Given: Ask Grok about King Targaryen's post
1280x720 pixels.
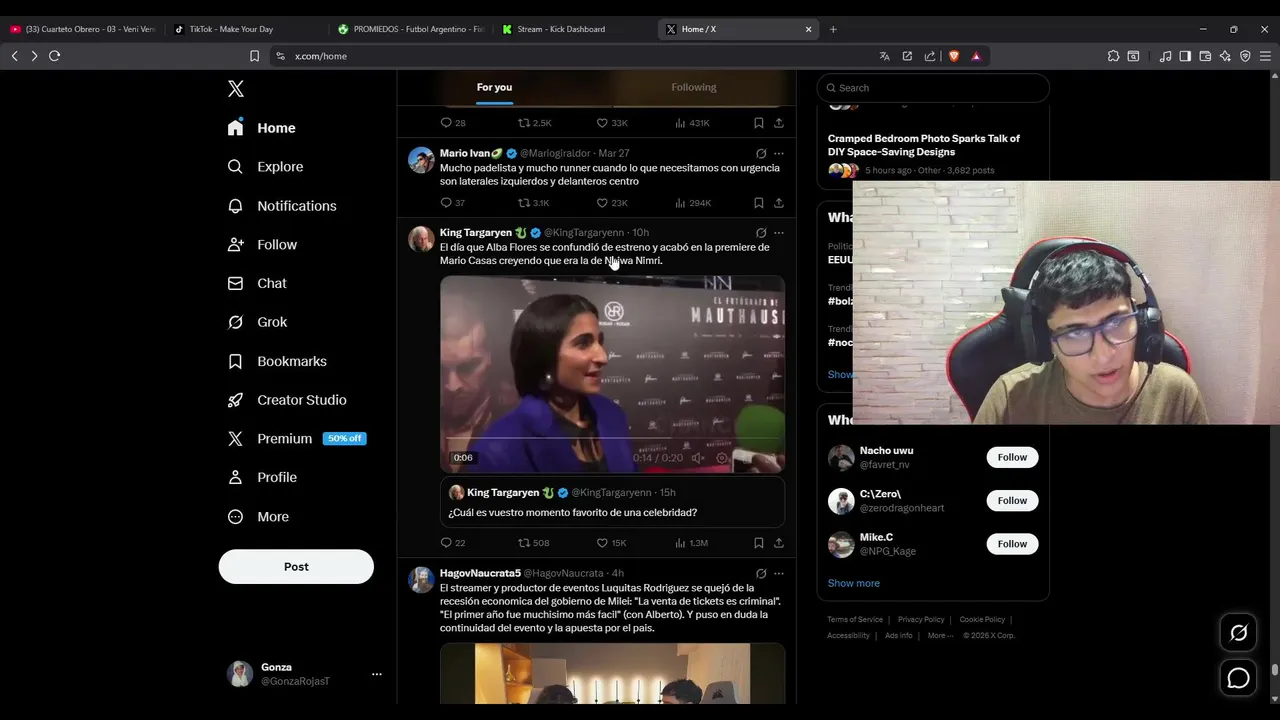Looking at the screenshot, I should [761, 233].
